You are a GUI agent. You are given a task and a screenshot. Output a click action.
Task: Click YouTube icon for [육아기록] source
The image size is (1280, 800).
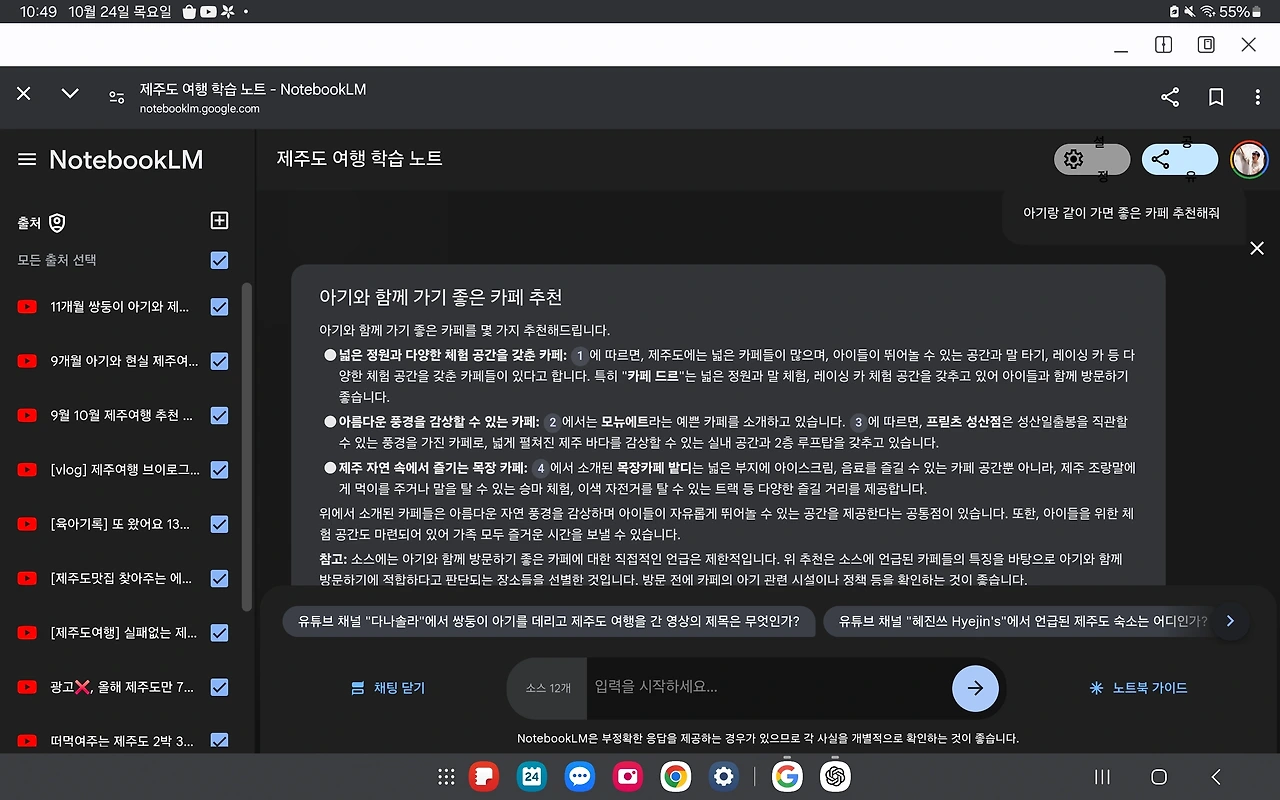[27, 524]
